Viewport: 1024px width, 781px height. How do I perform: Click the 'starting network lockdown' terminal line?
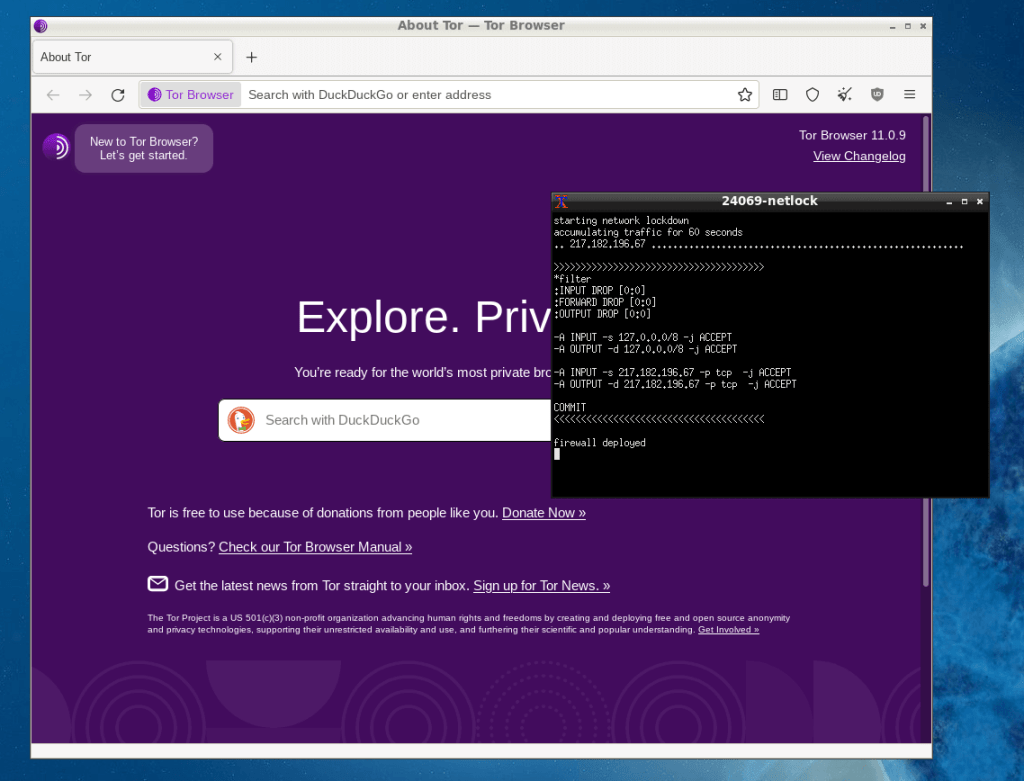point(621,221)
